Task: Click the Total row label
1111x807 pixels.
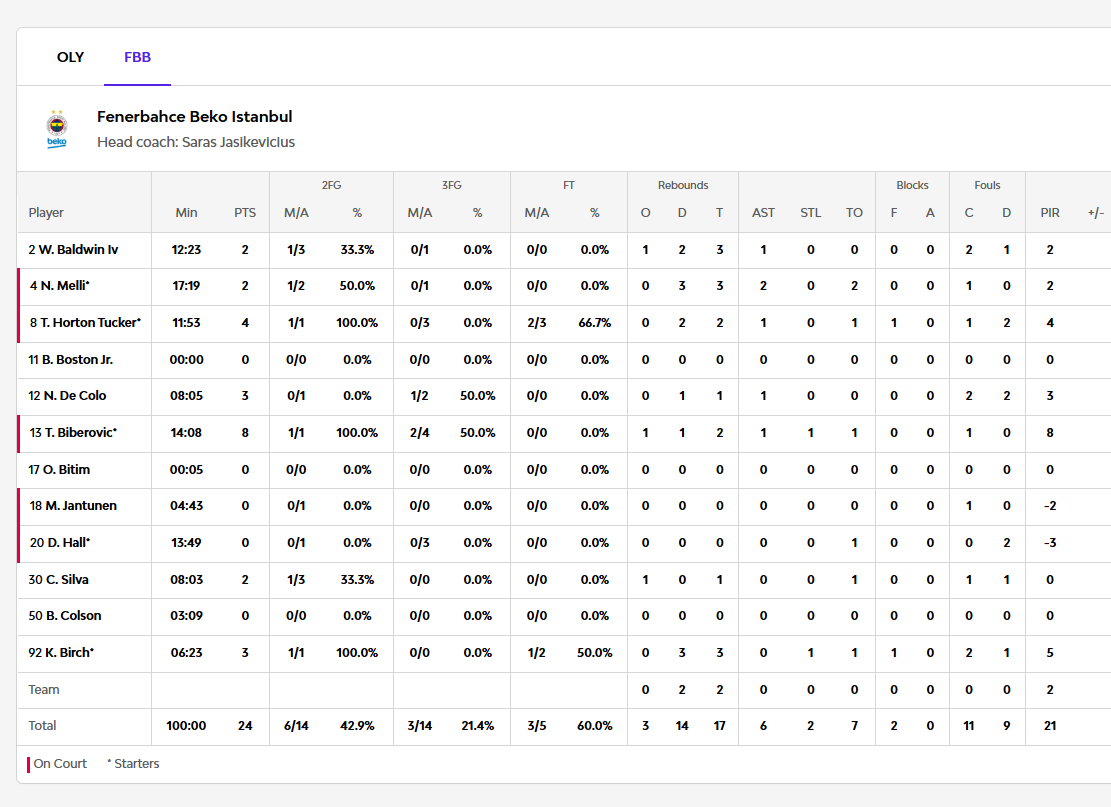Action: [x=42, y=726]
